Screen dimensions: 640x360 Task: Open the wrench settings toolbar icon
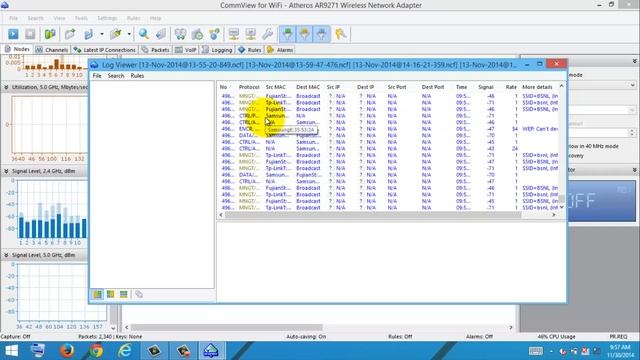[268, 34]
